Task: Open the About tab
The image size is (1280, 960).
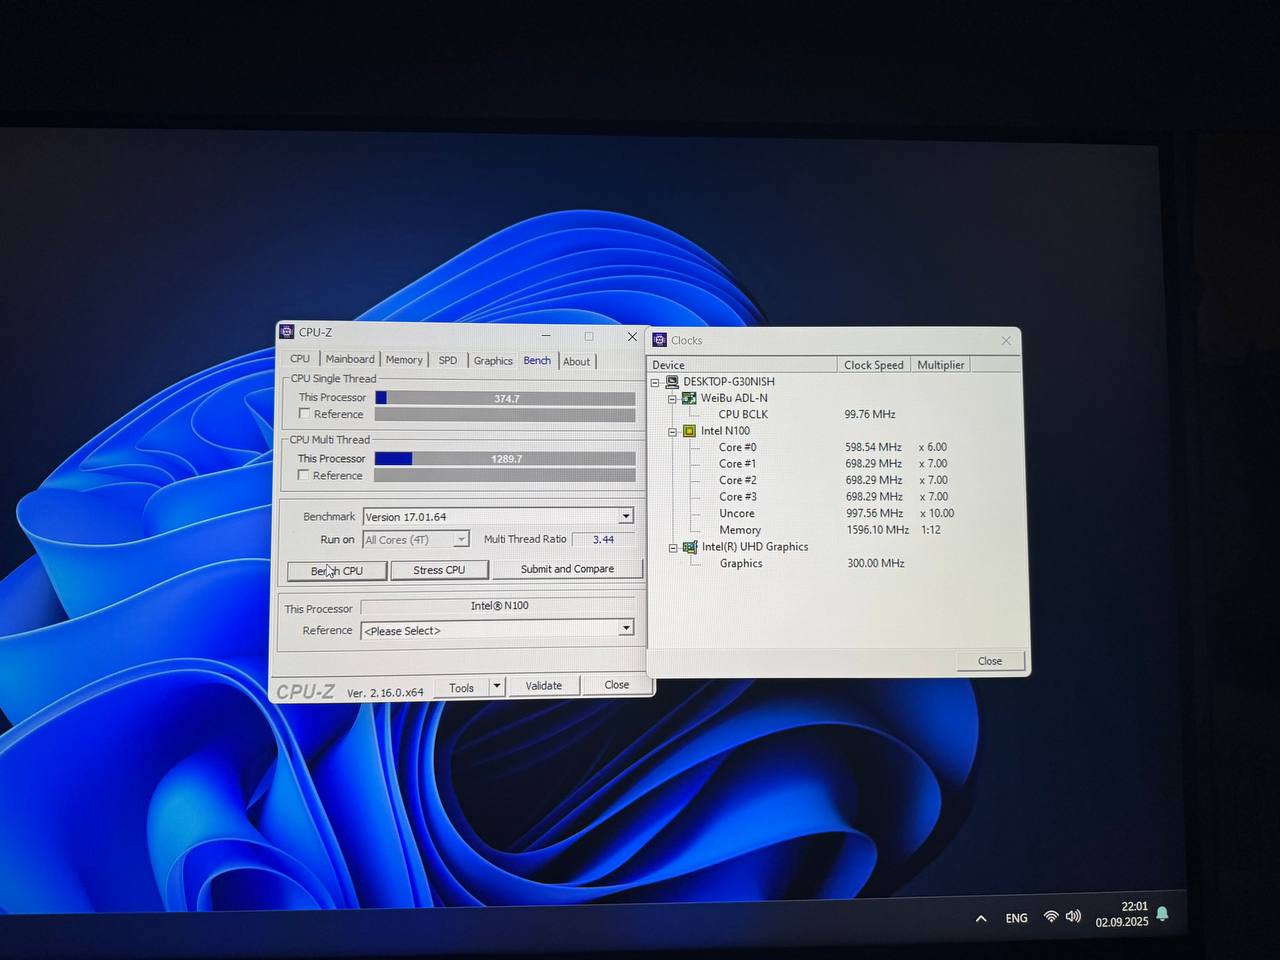Action: (576, 362)
